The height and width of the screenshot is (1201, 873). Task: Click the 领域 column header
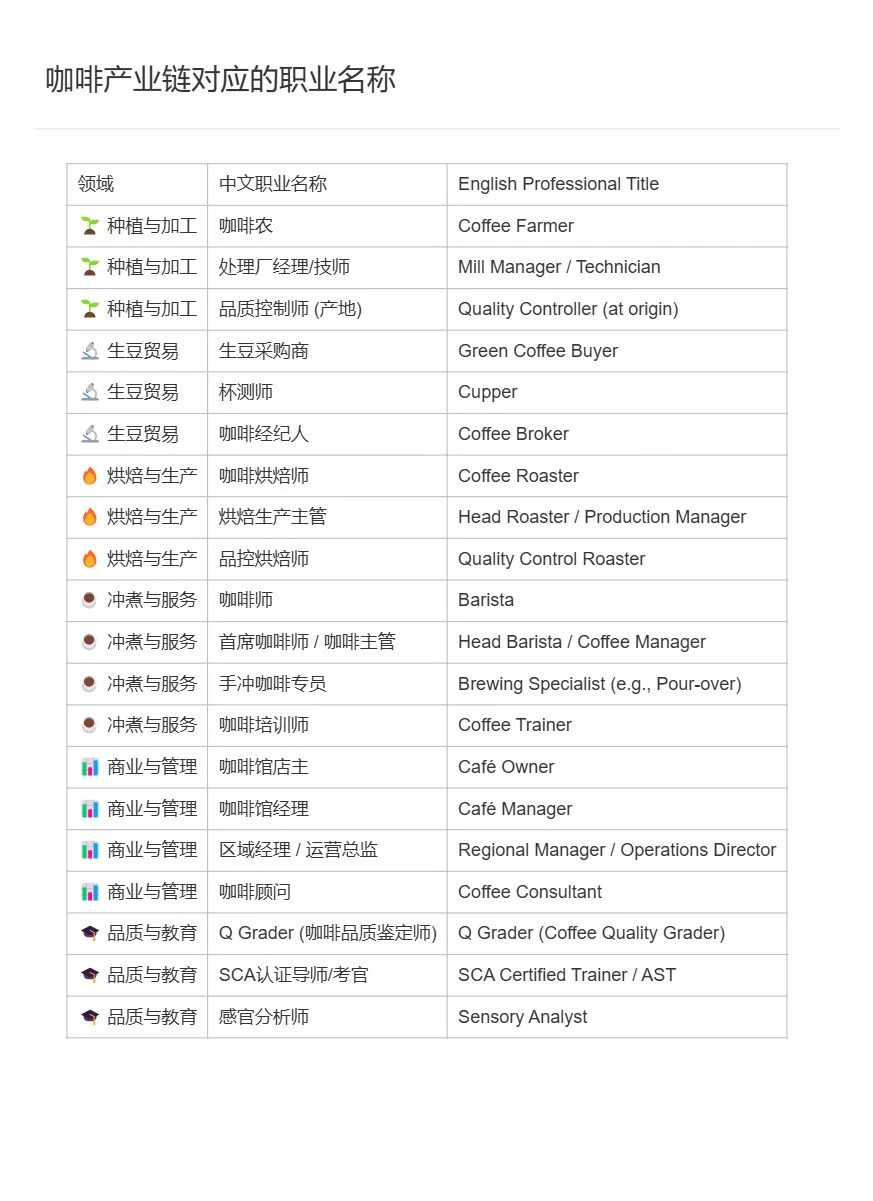coord(137,184)
